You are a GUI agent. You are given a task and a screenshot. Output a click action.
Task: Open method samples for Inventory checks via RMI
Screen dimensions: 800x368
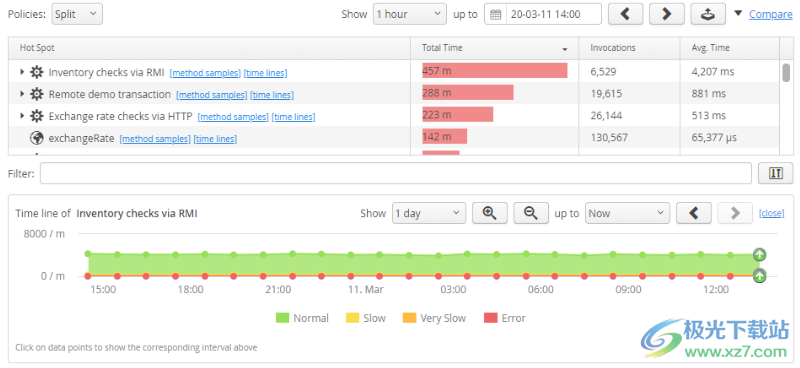[205, 73]
